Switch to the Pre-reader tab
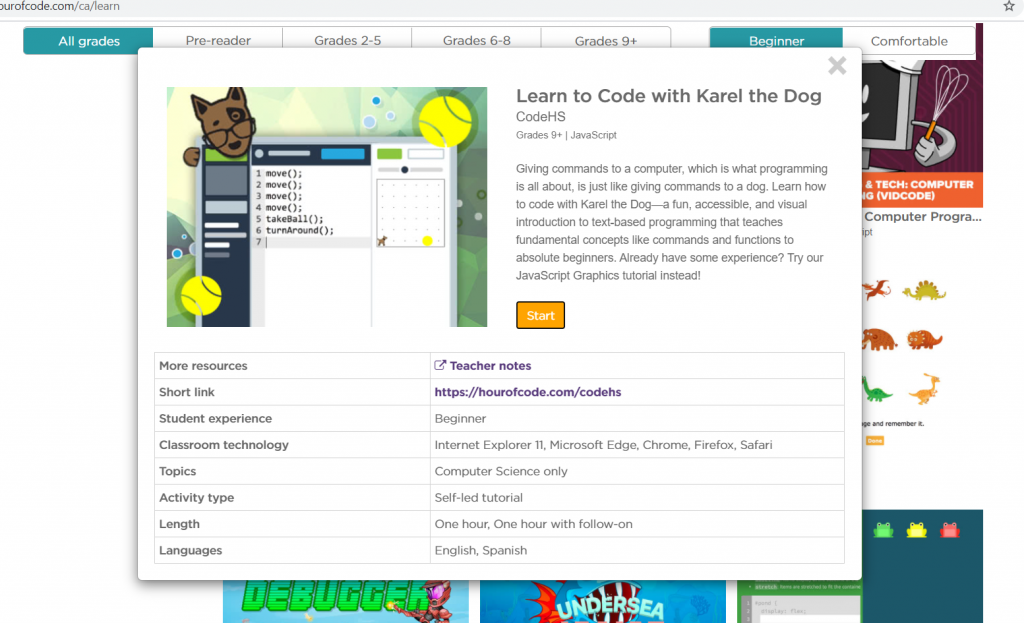The width and height of the screenshot is (1024, 623). point(218,40)
